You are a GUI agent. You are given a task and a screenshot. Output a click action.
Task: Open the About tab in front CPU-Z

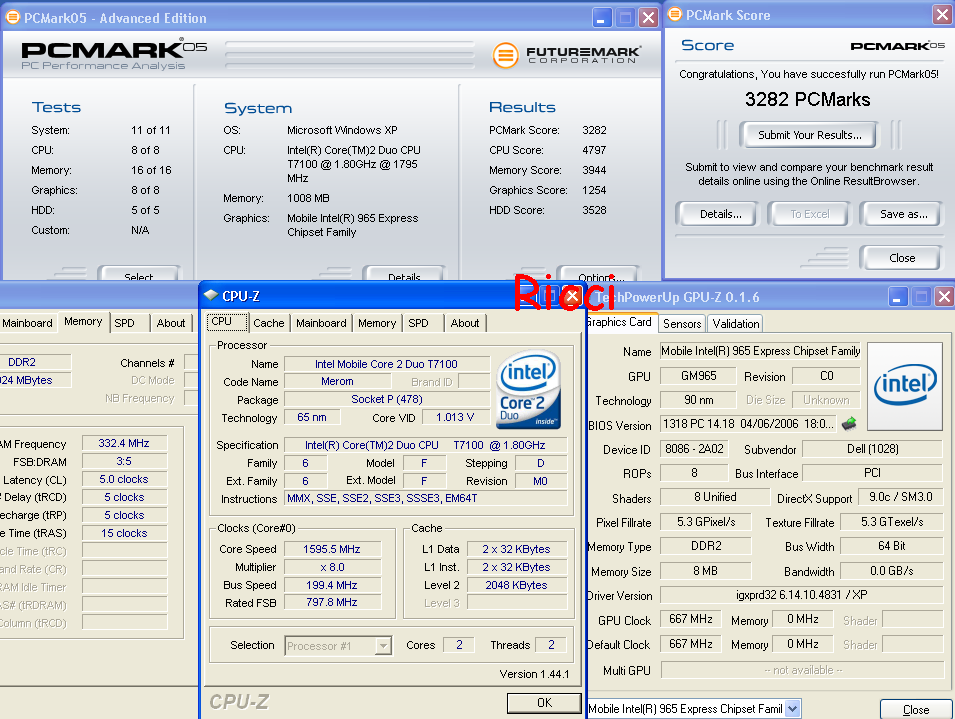pyautogui.click(x=465, y=323)
